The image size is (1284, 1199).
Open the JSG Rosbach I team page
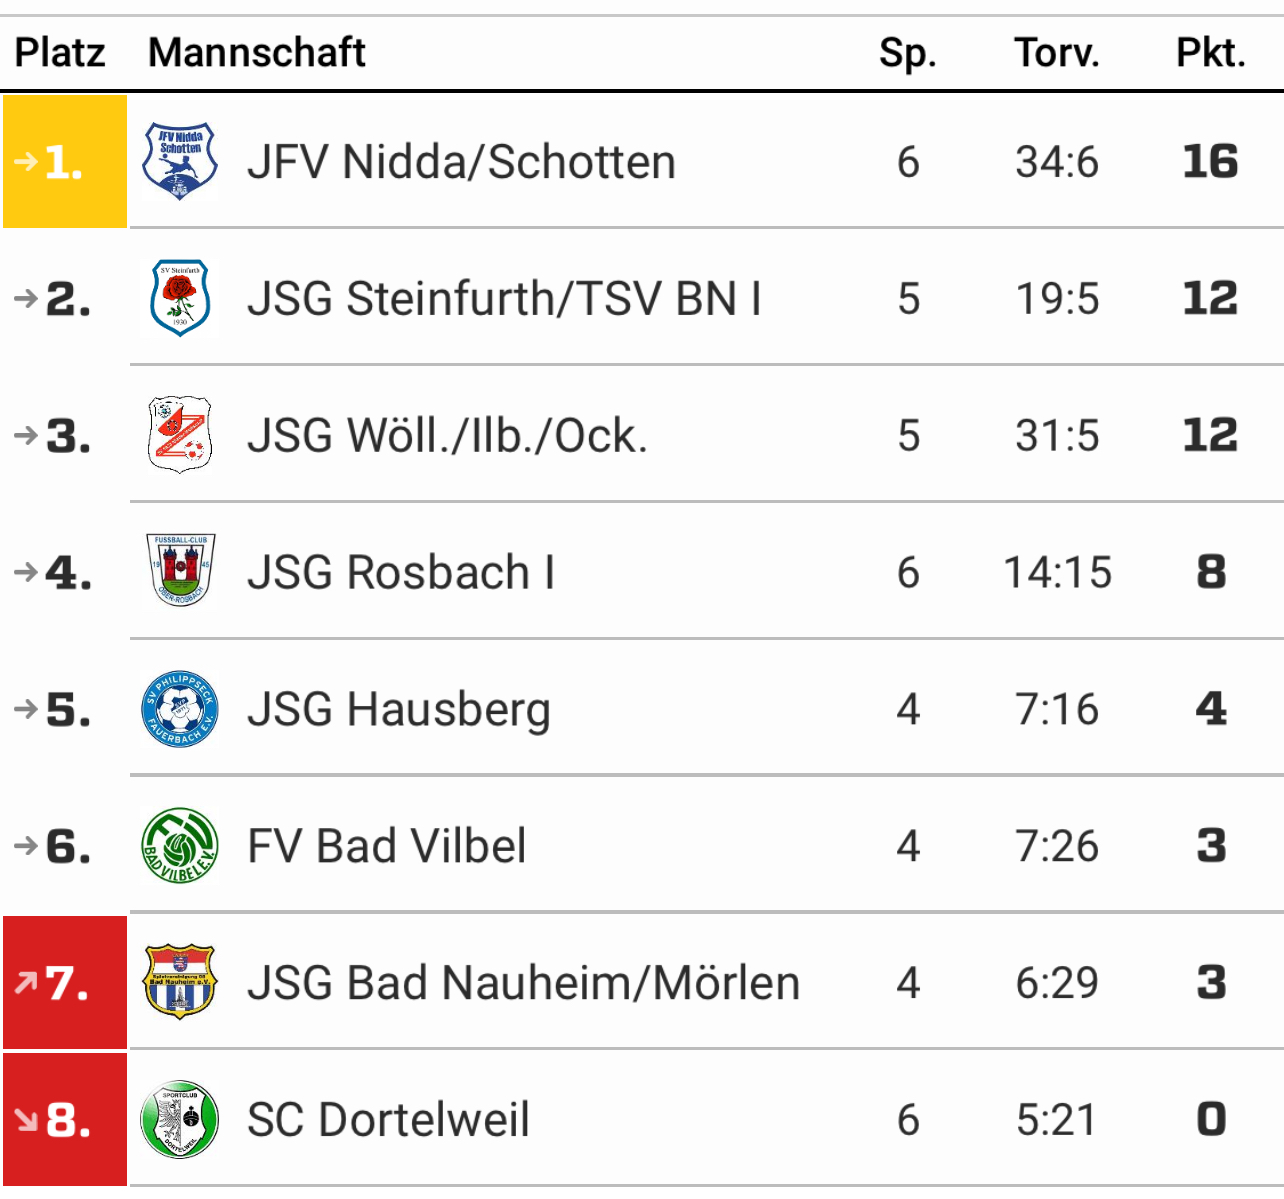point(400,572)
